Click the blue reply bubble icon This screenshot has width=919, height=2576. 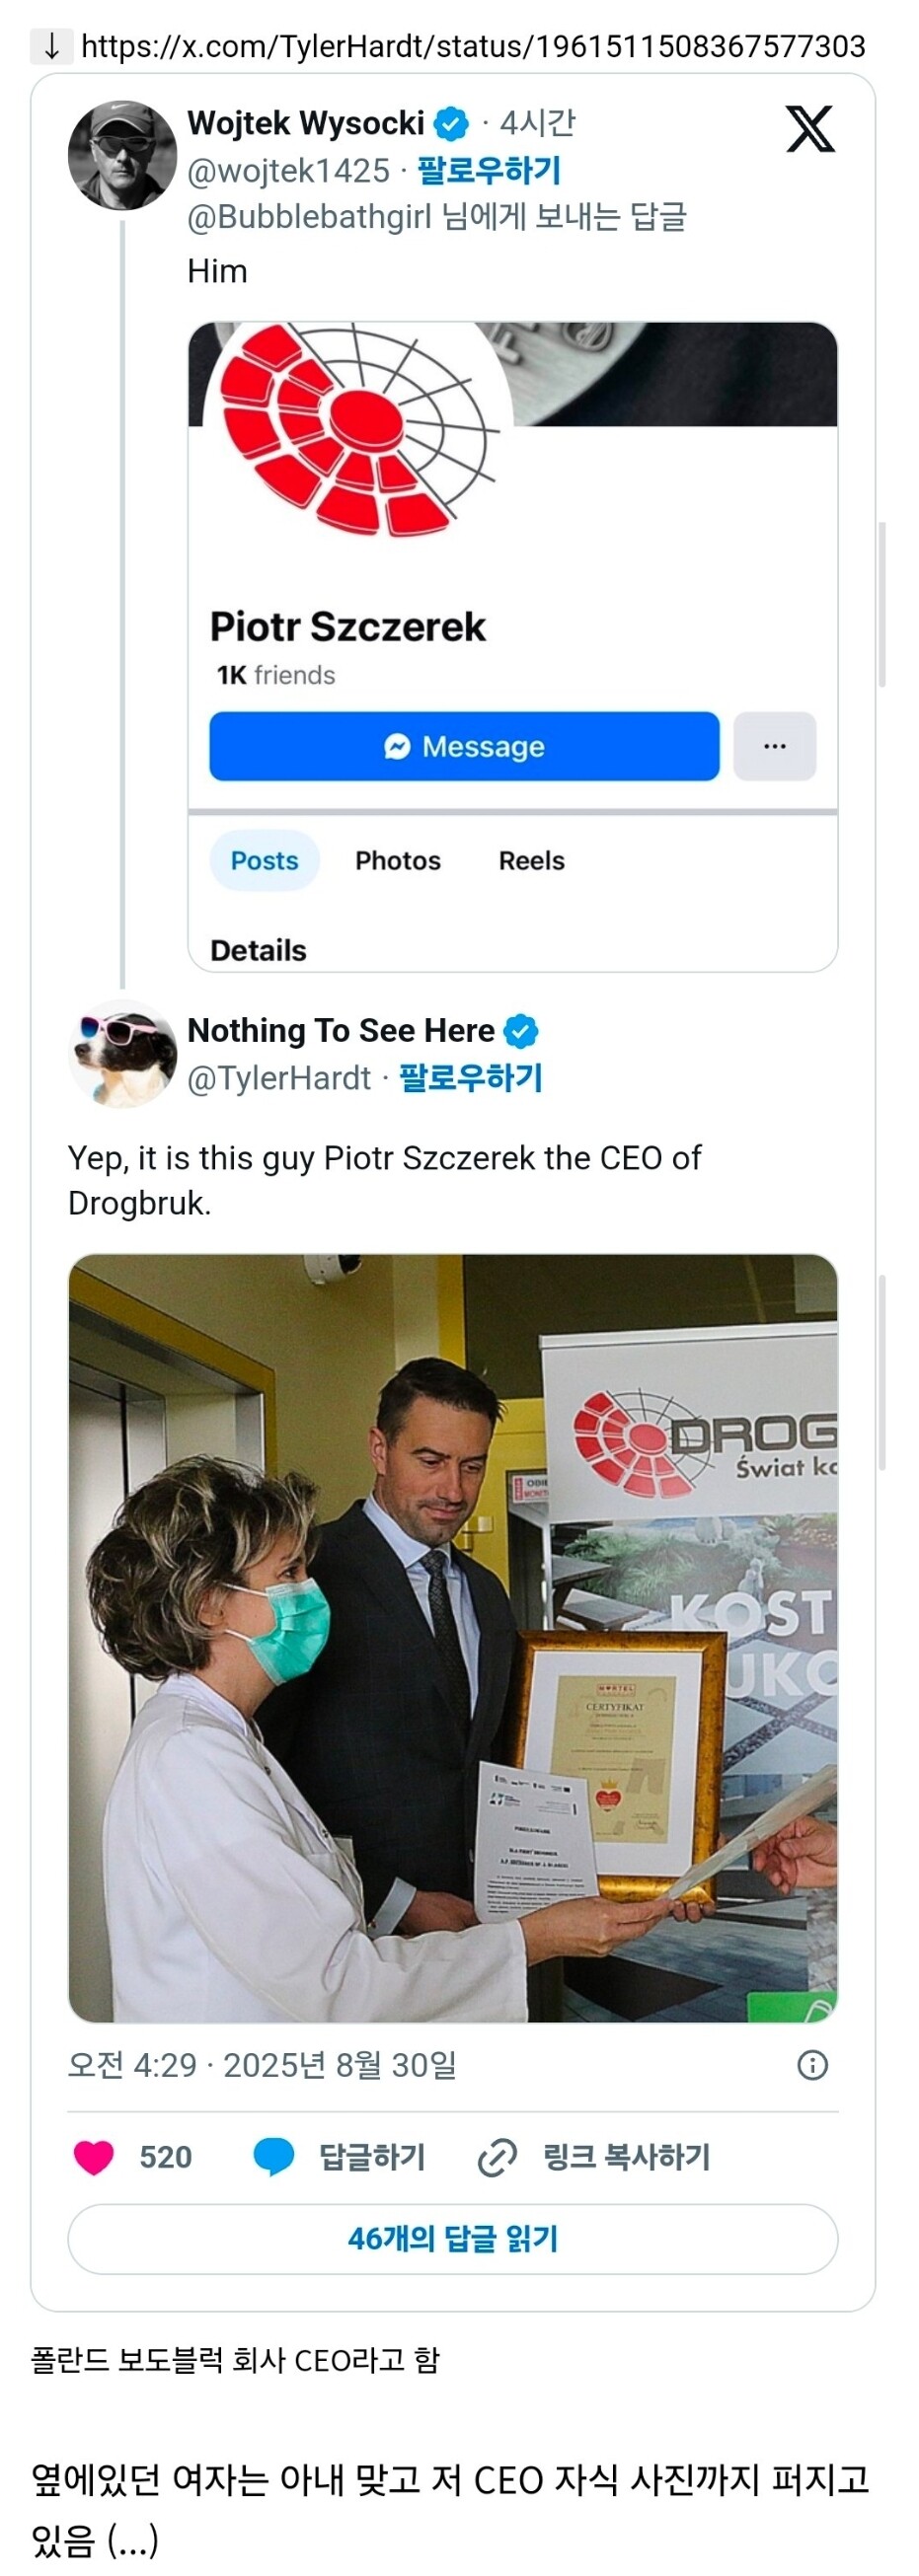[x=273, y=2157]
